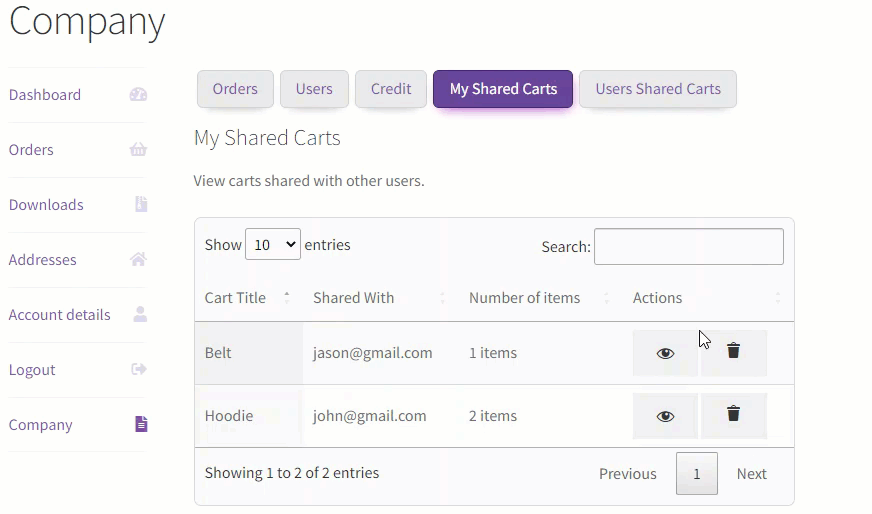
Task: Go to the Next page of entries
Action: click(751, 473)
